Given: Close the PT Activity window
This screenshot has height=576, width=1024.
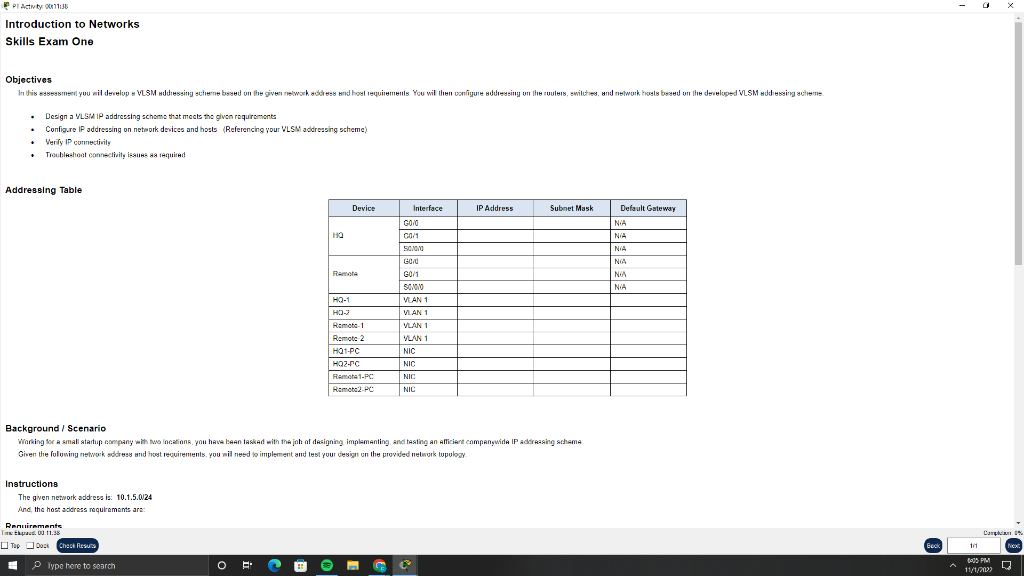Looking at the screenshot, I should [x=1010, y=6].
